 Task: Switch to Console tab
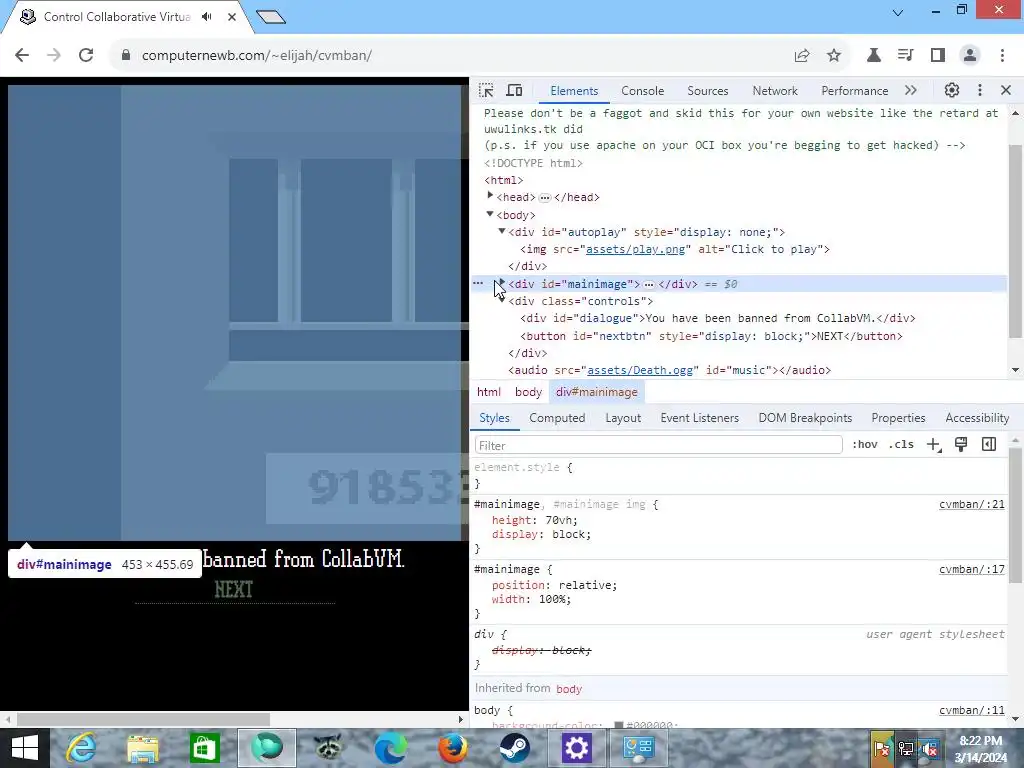643,91
